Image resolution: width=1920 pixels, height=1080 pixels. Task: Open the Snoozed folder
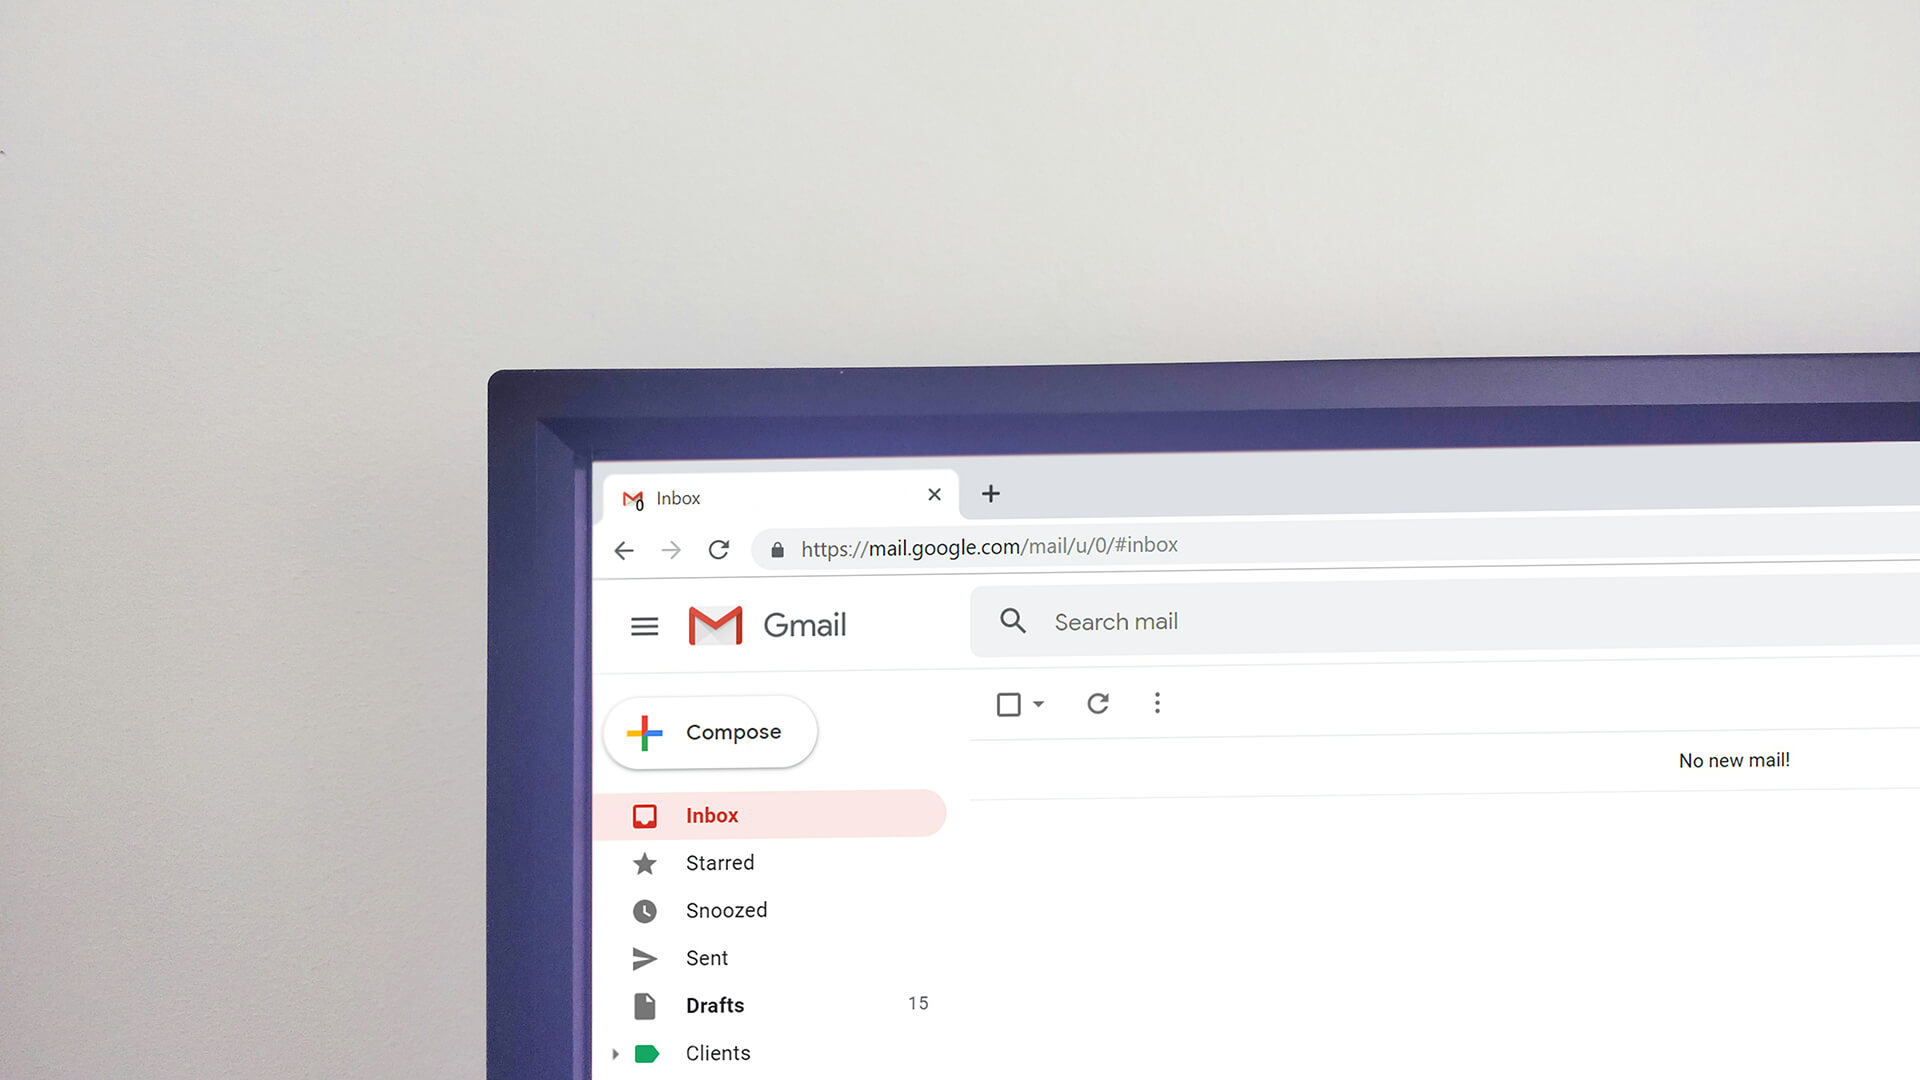point(727,910)
